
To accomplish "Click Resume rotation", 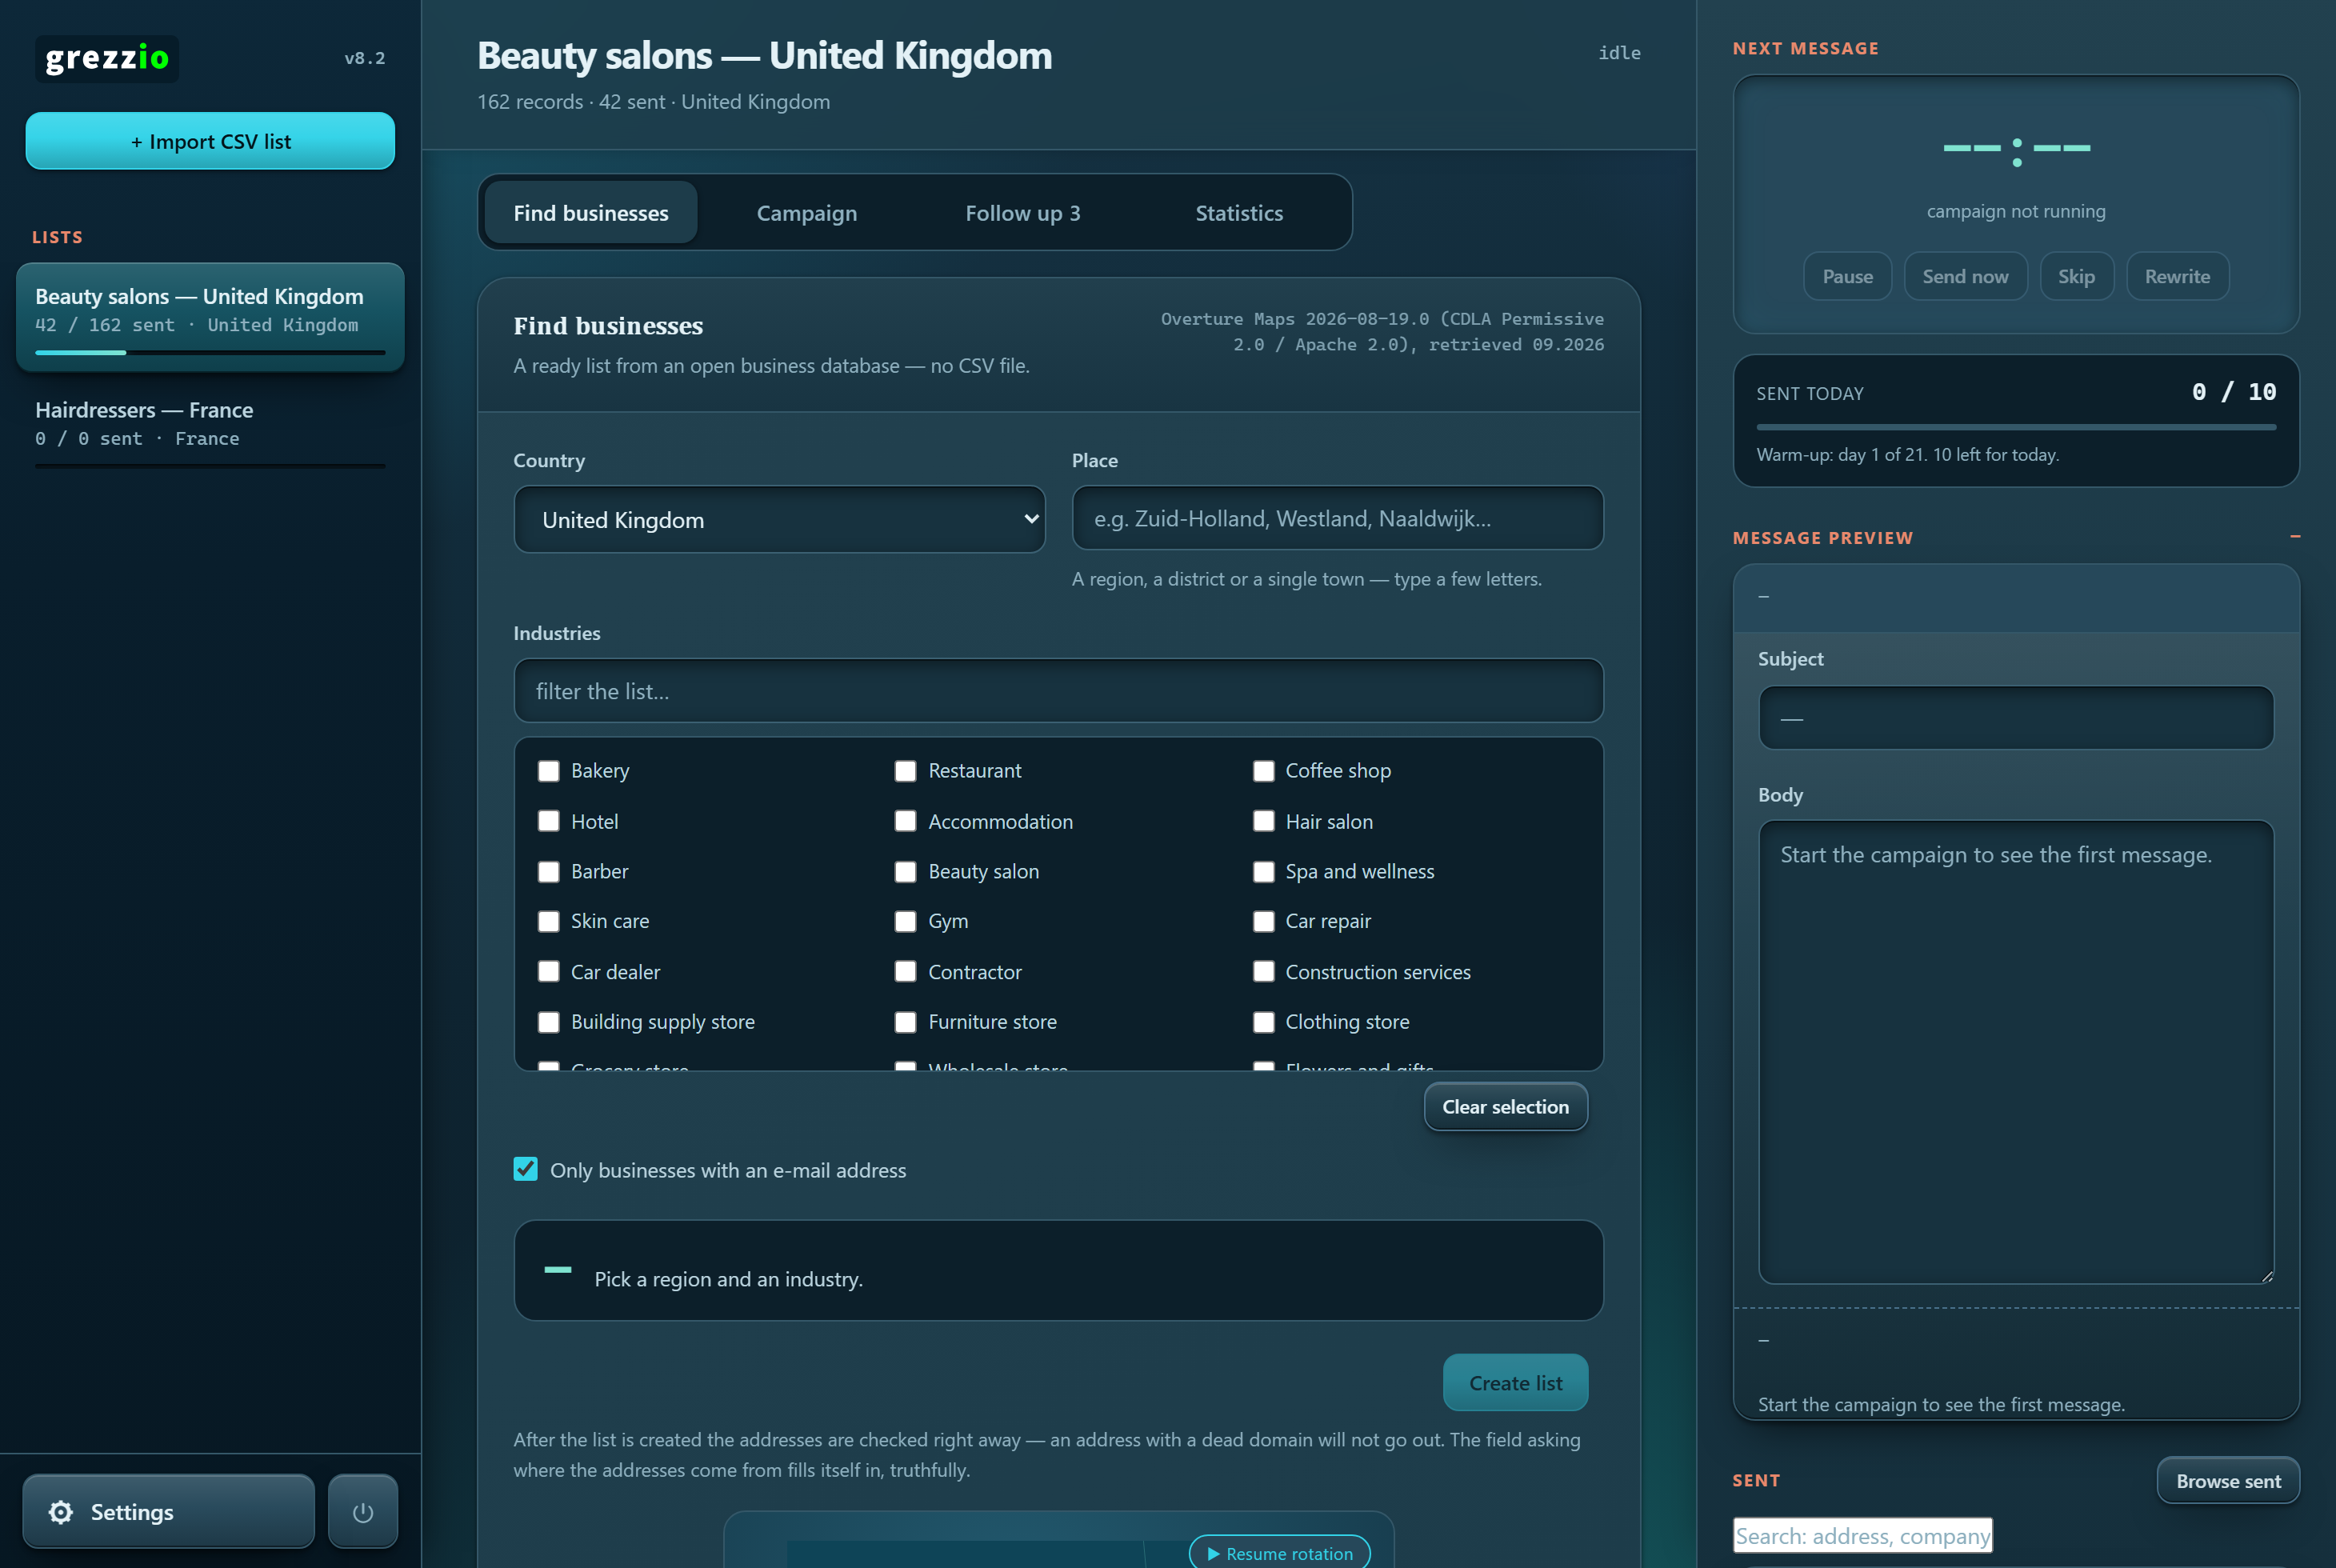I will pos(1279,1553).
